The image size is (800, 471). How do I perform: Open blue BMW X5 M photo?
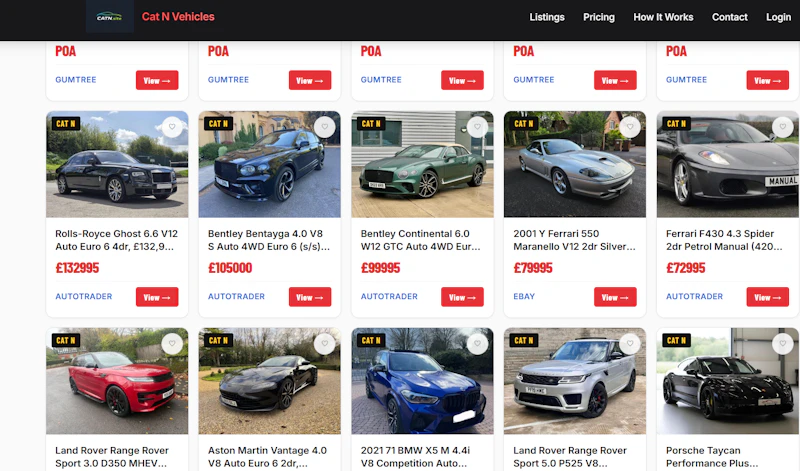(422, 381)
